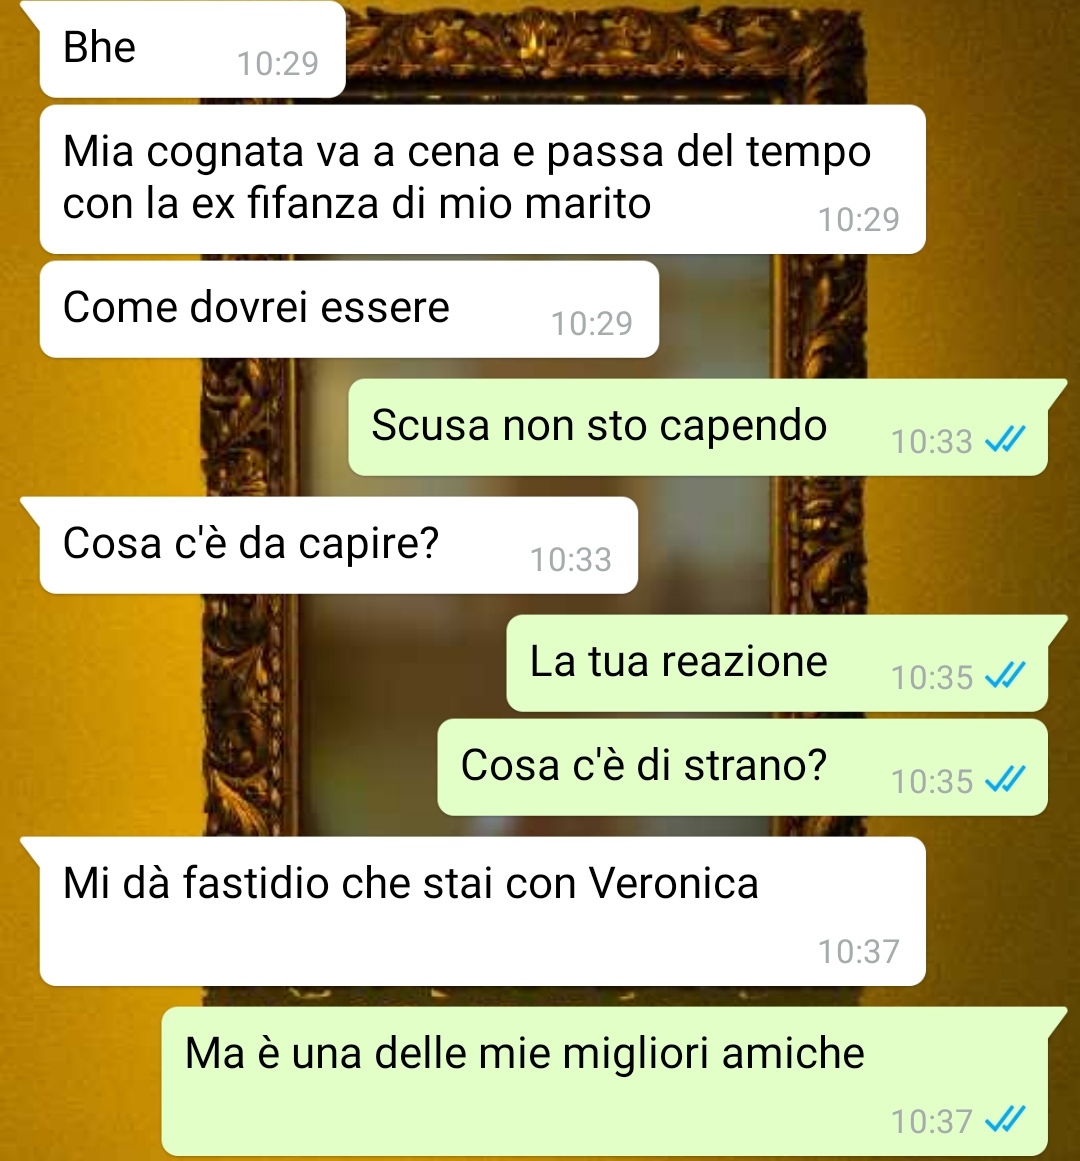Tap the 'Cosa c'è di strano?' bubble
This screenshot has width=1080, height=1161.
(x=742, y=767)
